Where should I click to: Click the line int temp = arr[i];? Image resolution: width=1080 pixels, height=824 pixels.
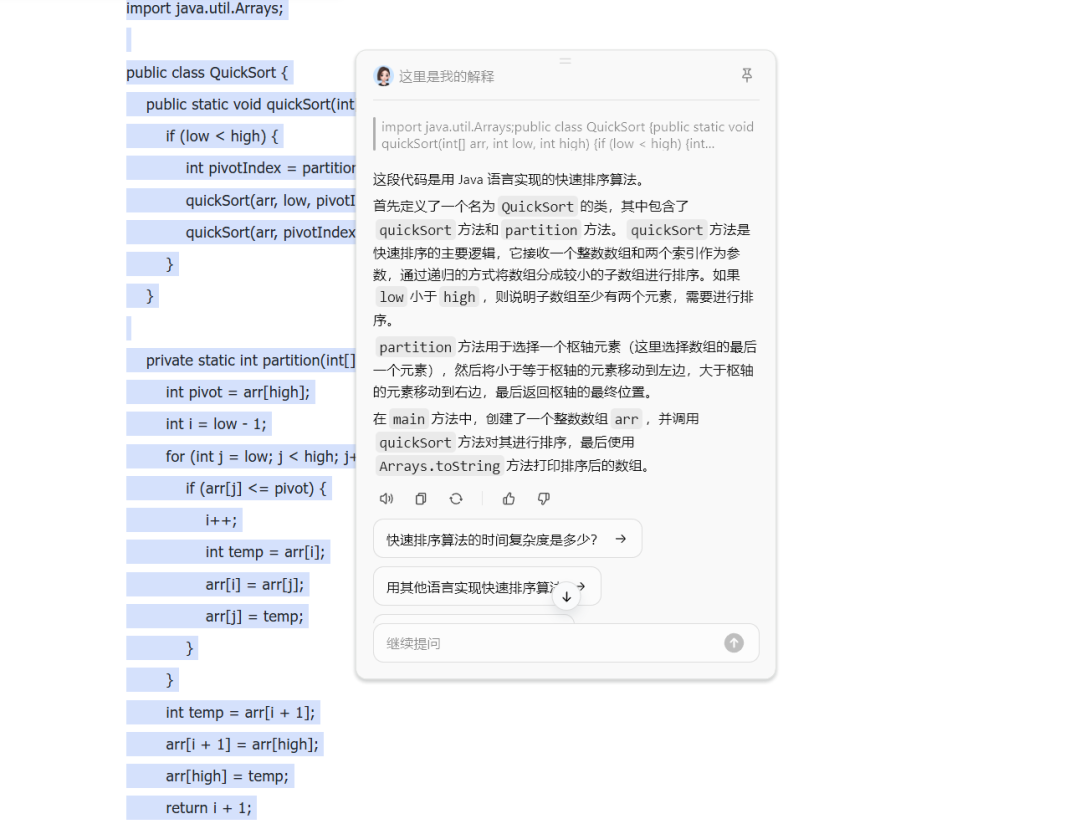(x=265, y=552)
